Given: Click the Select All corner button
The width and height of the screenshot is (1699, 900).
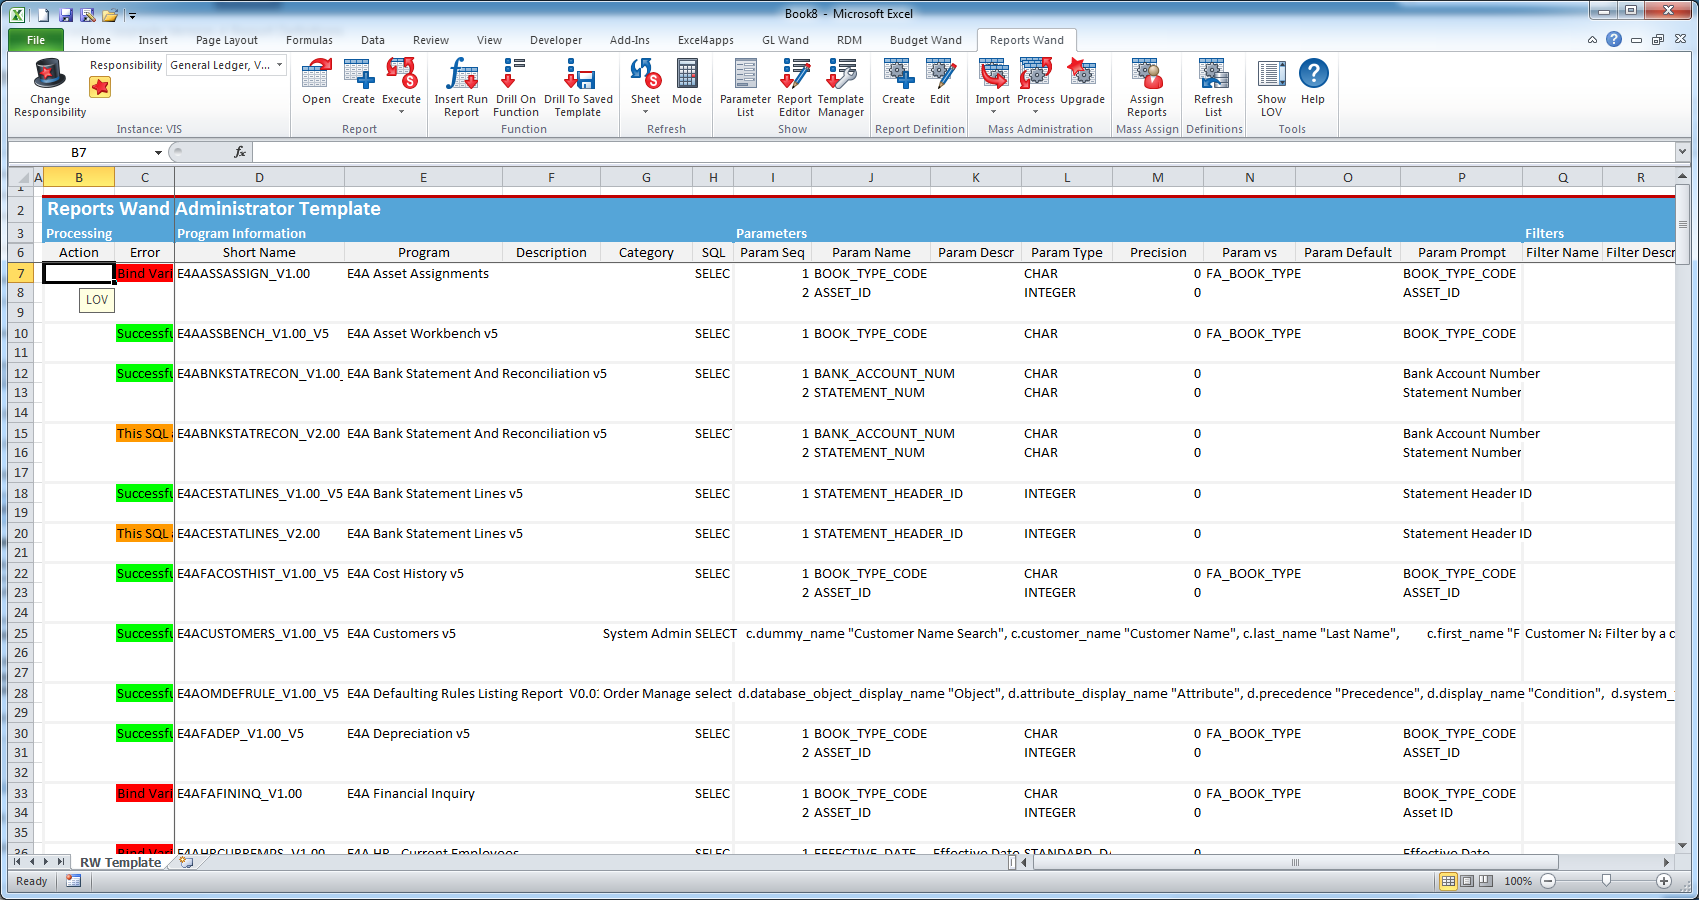Looking at the screenshot, I should click(x=20, y=177).
